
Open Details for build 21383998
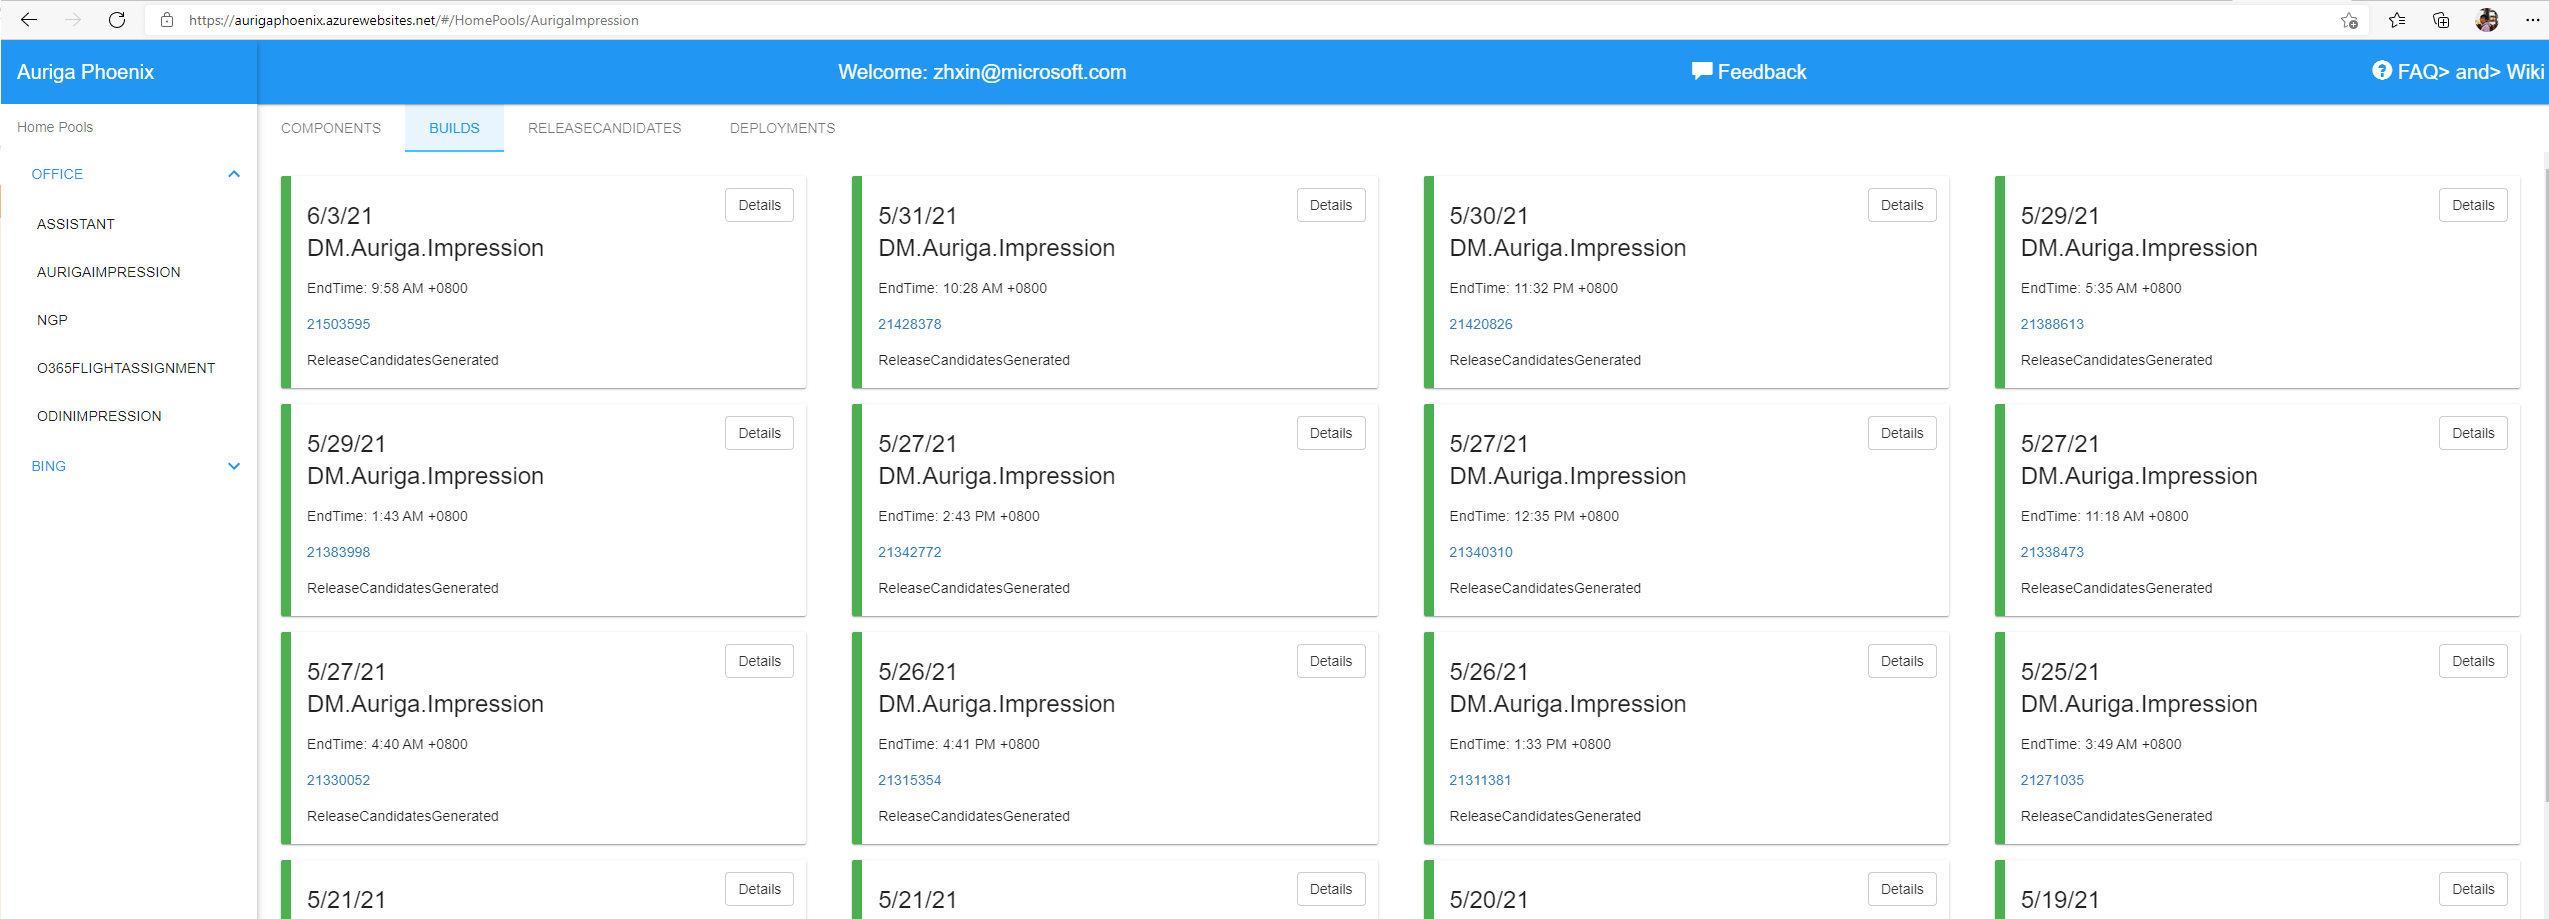(x=760, y=433)
